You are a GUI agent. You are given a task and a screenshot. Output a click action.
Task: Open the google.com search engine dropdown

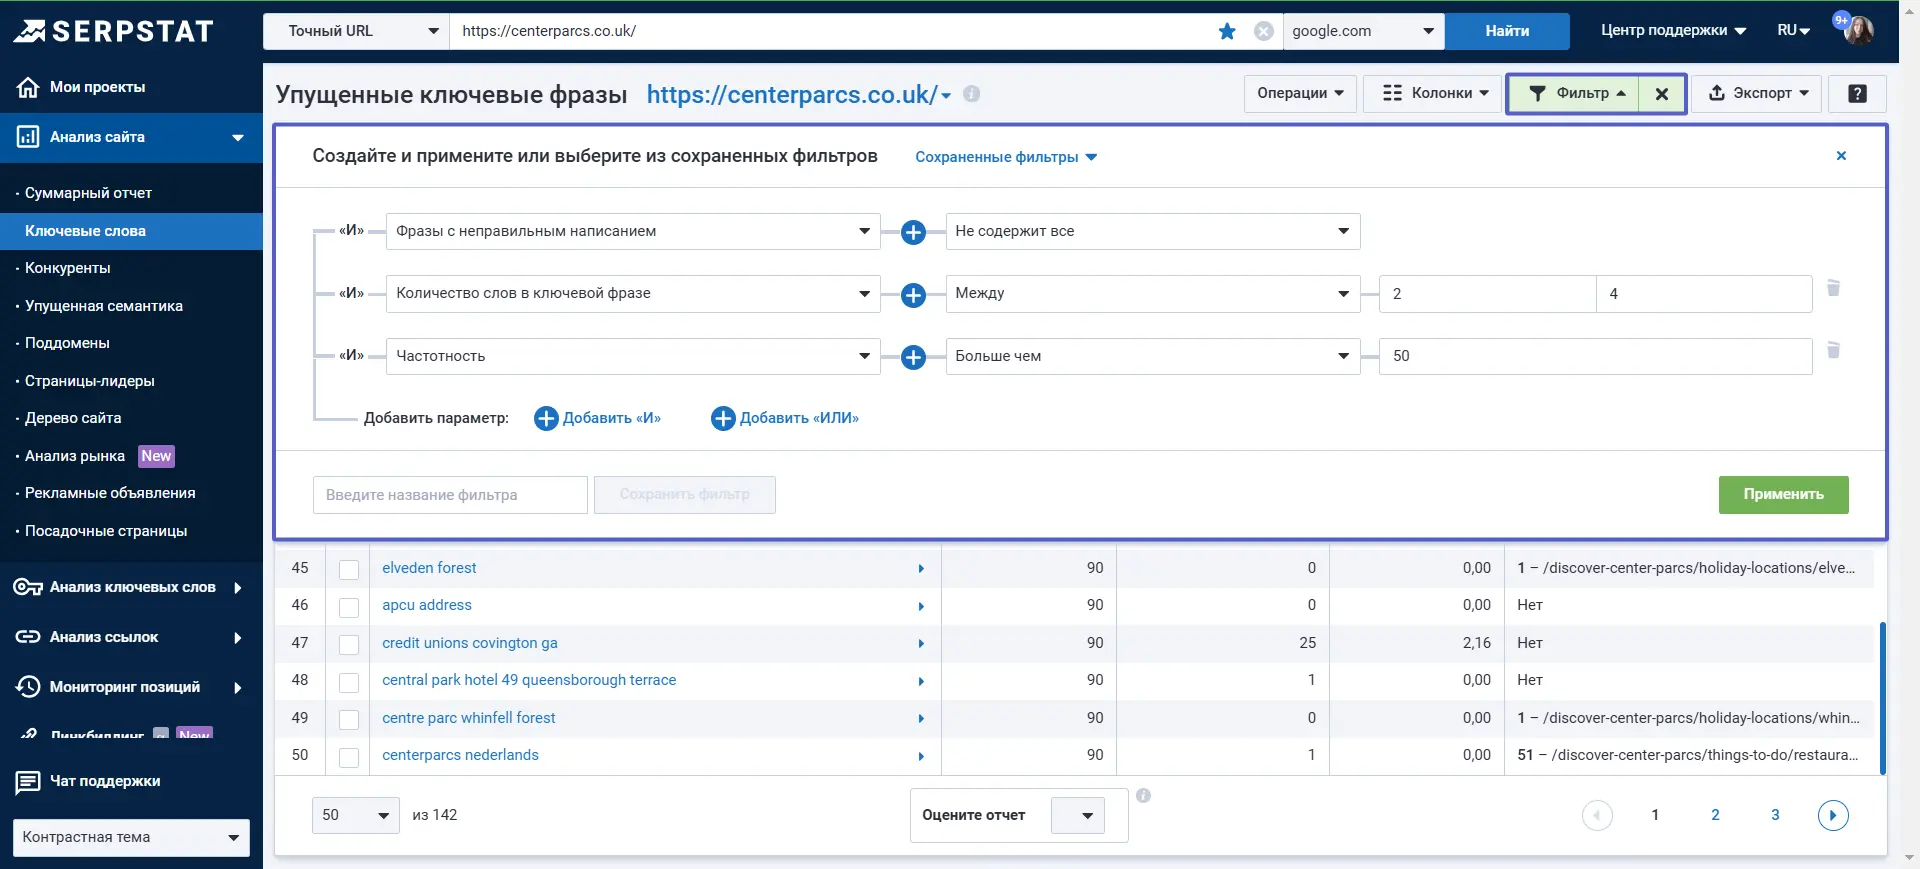1363,31
